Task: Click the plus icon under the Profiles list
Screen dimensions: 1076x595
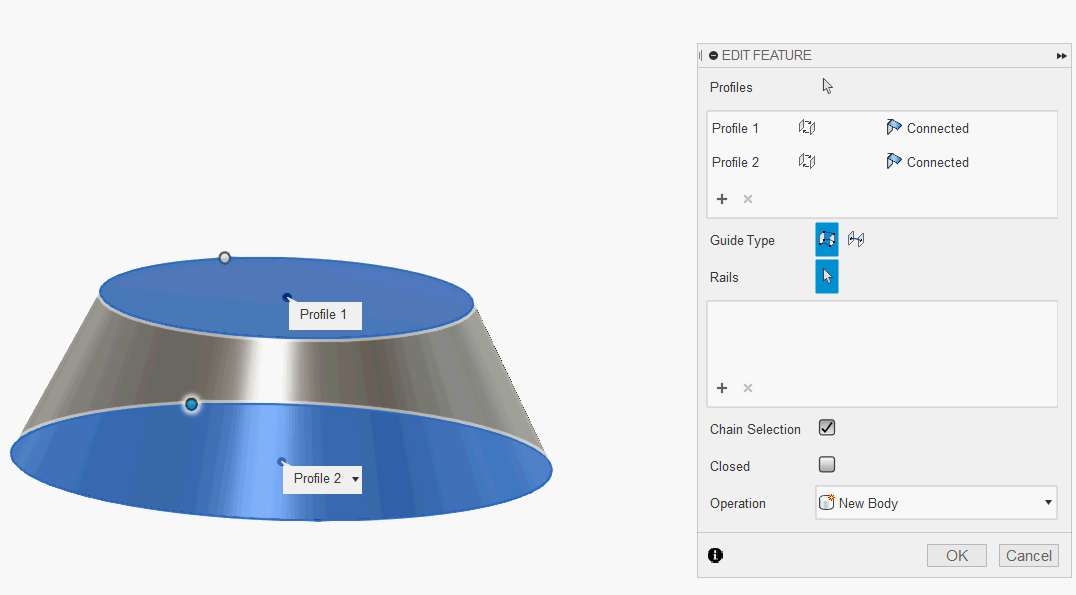Action: (722, 199)
